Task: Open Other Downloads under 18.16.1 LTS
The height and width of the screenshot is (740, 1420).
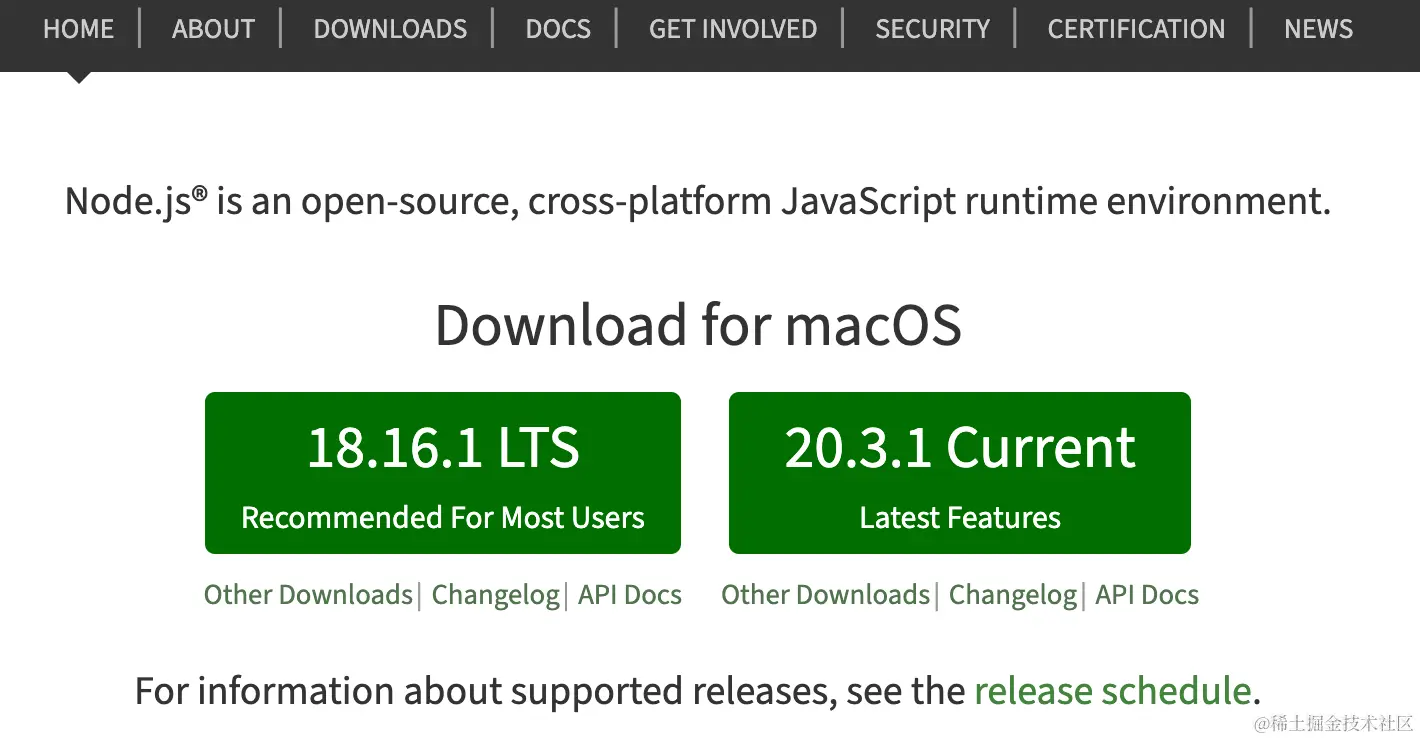Action: click(x=308, y=595)
